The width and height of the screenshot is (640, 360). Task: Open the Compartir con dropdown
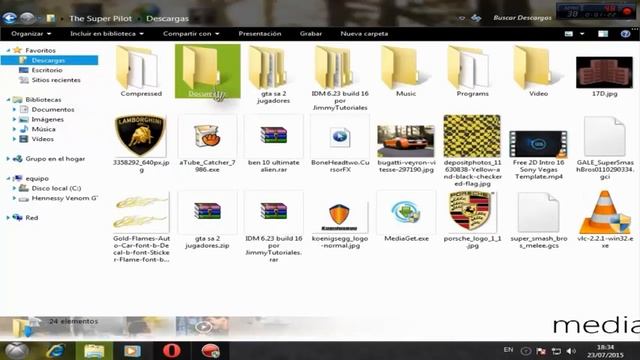coord(191,34)
